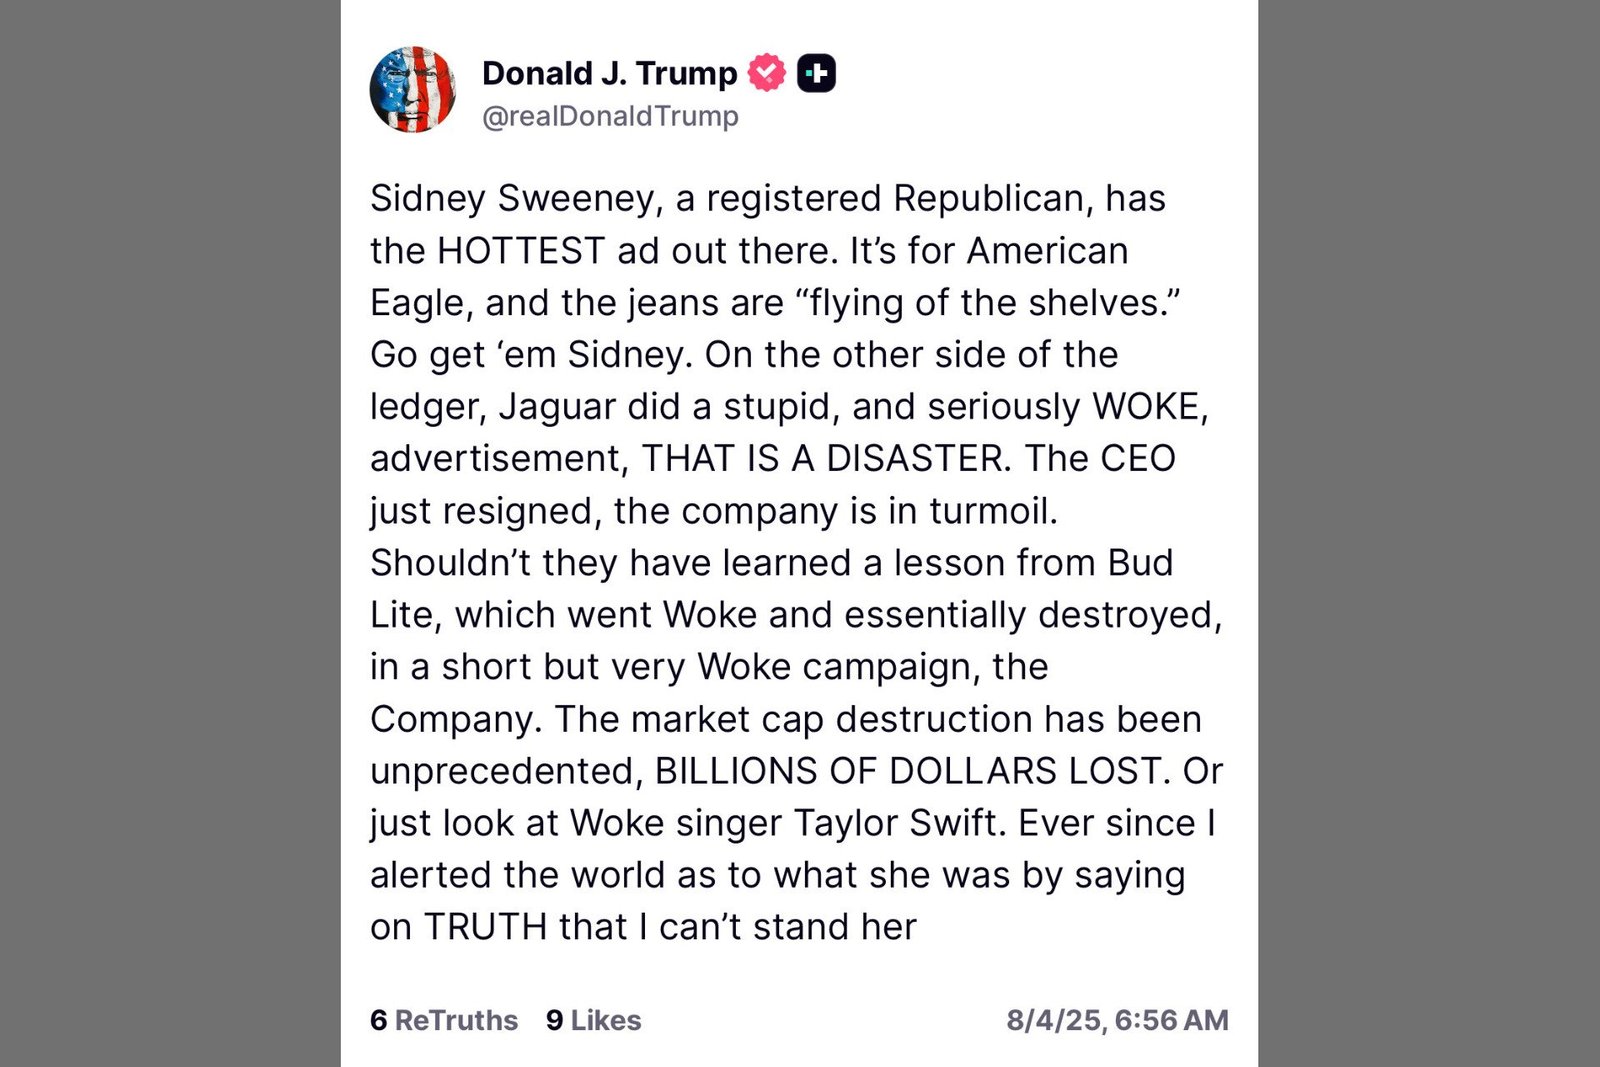Click the word "unprecedented" in the post

507,771
